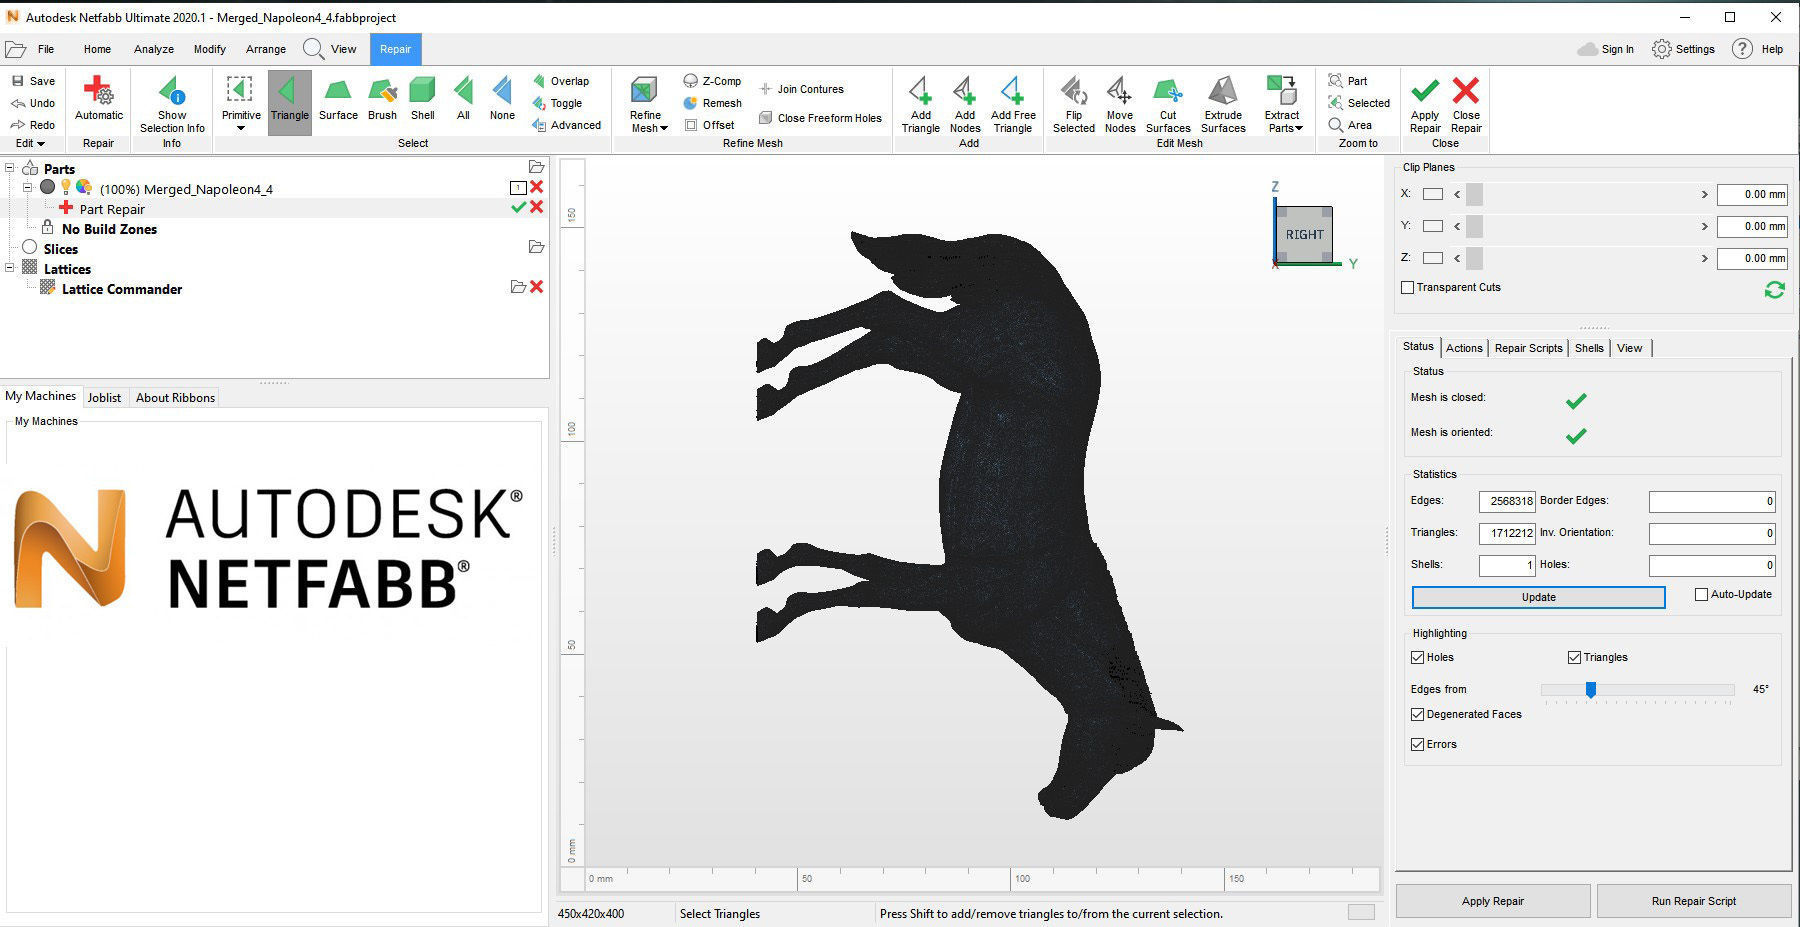
Task: Open Settings from the top bar
Action: (1683, 49)
